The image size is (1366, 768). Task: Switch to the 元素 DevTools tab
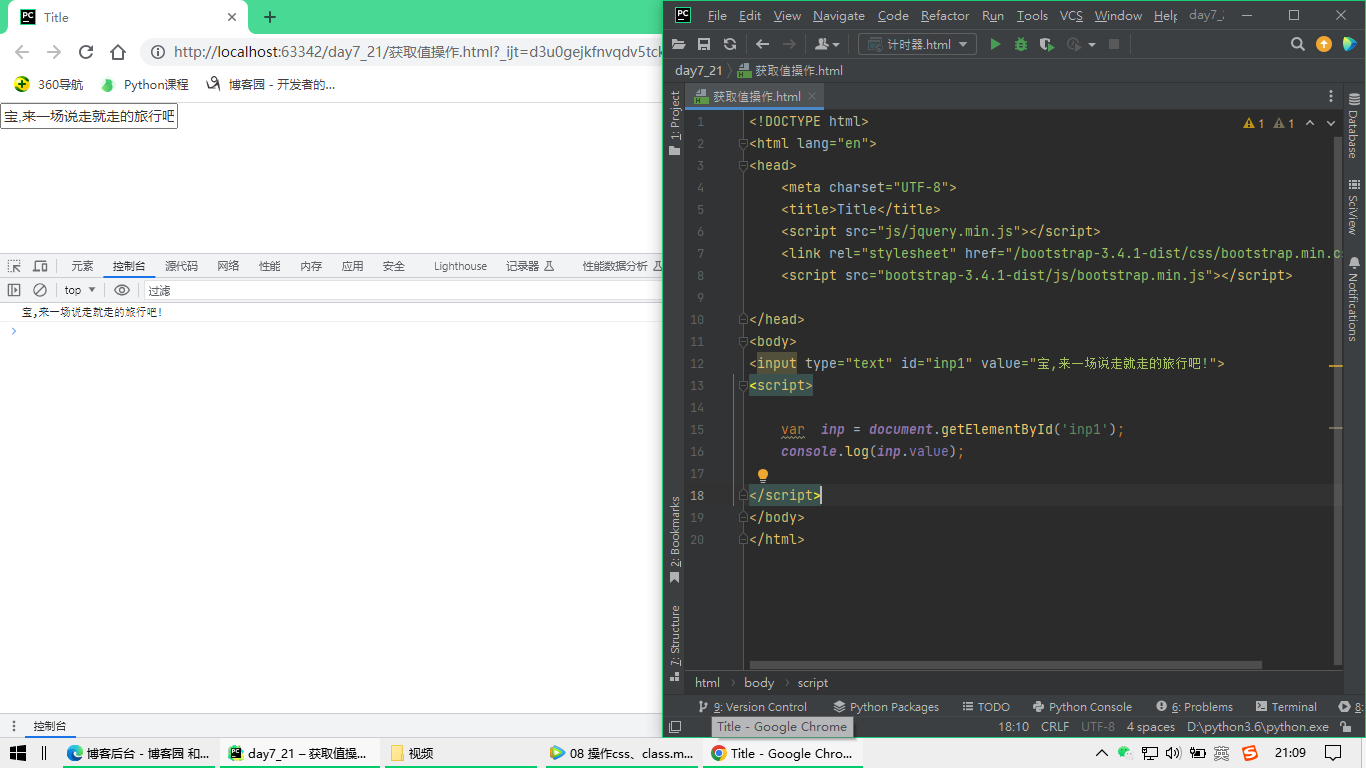point(82,266)
